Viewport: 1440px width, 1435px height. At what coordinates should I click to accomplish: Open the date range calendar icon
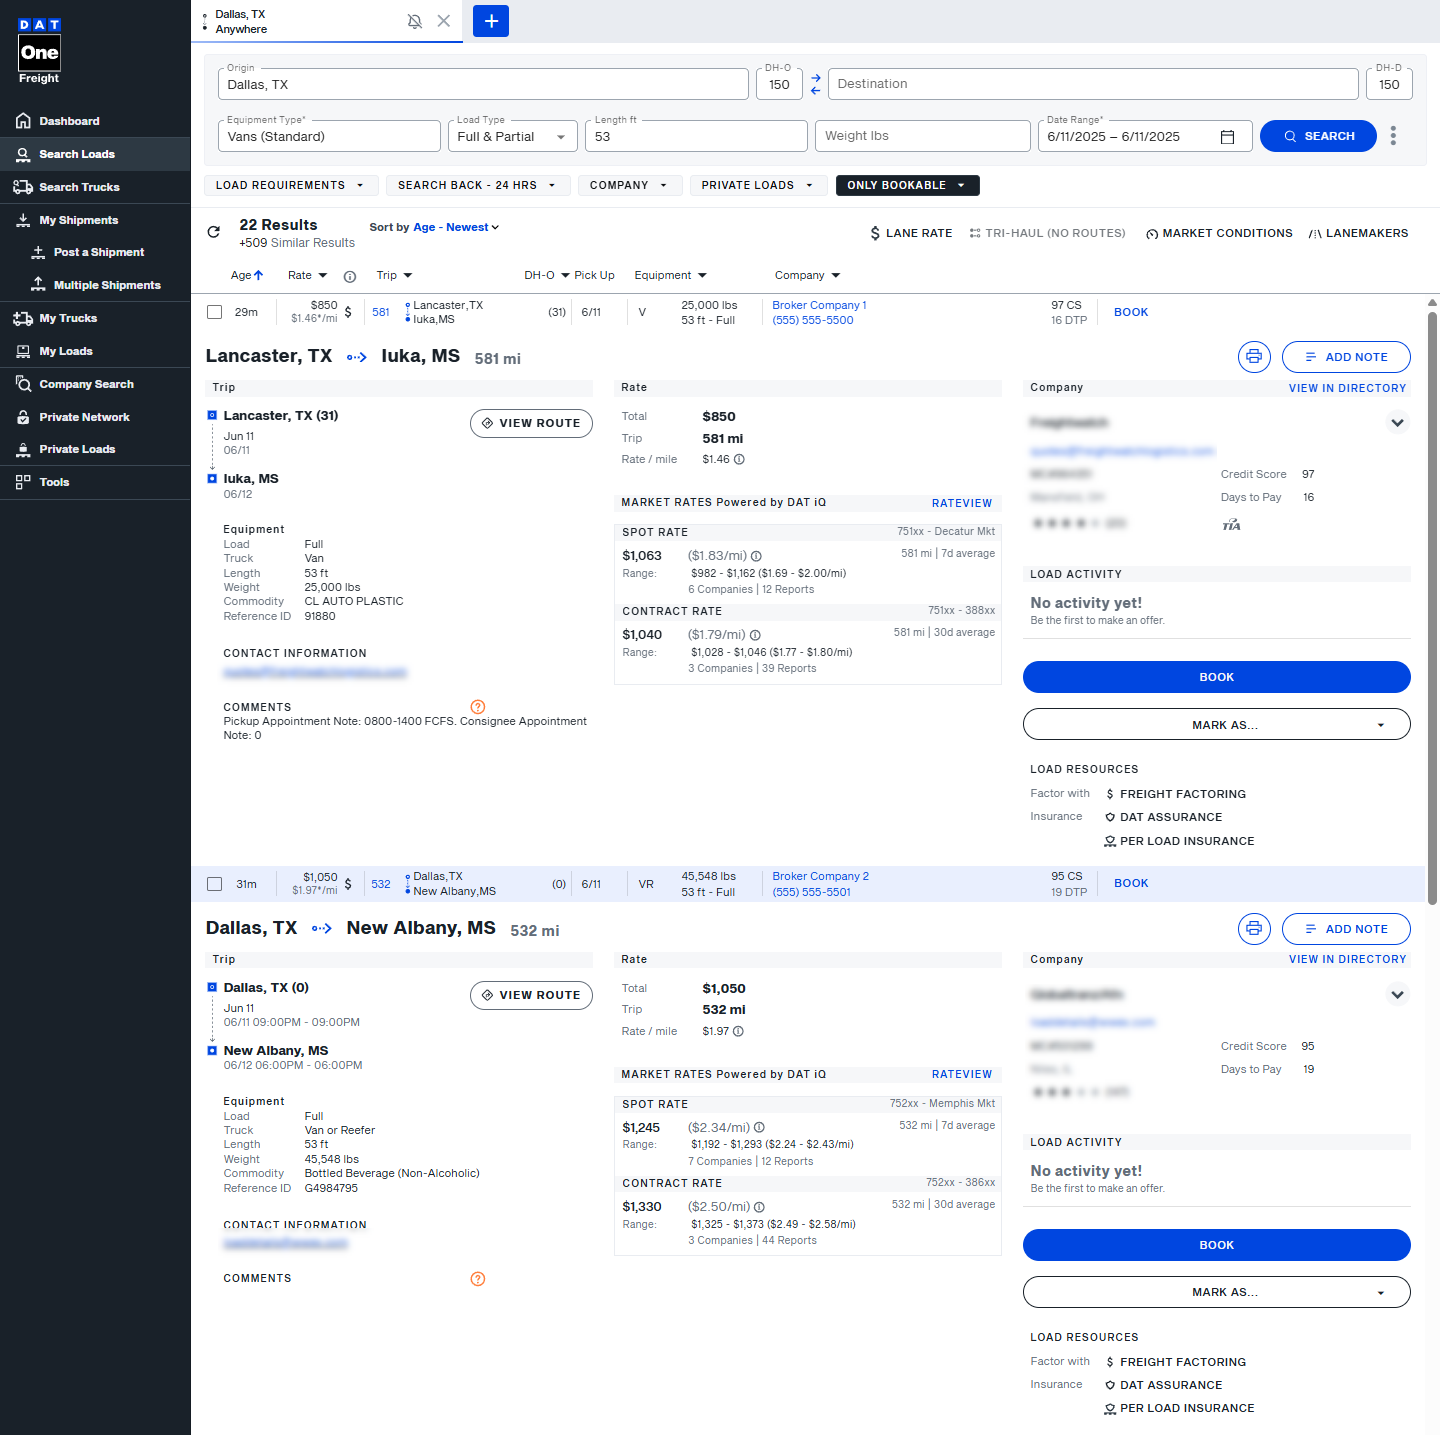[1228, 137]
